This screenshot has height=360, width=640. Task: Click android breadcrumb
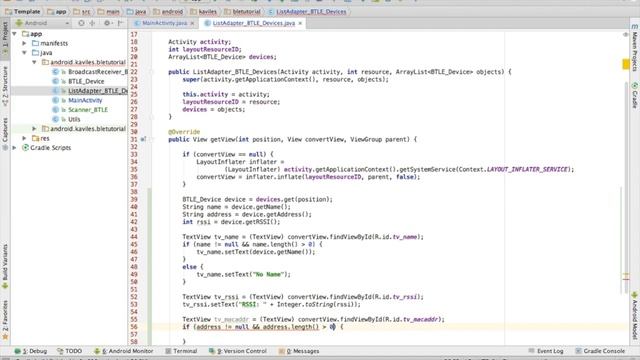click(x=168, y=12)
